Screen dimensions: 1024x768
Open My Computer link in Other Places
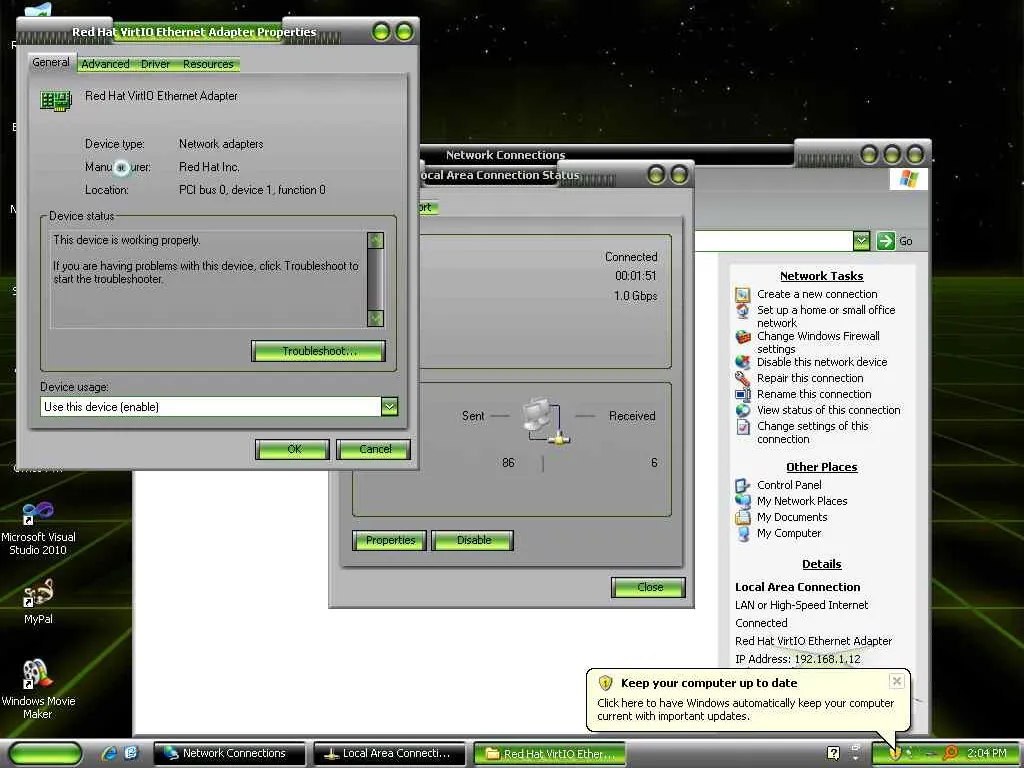(x=789, y=534)
